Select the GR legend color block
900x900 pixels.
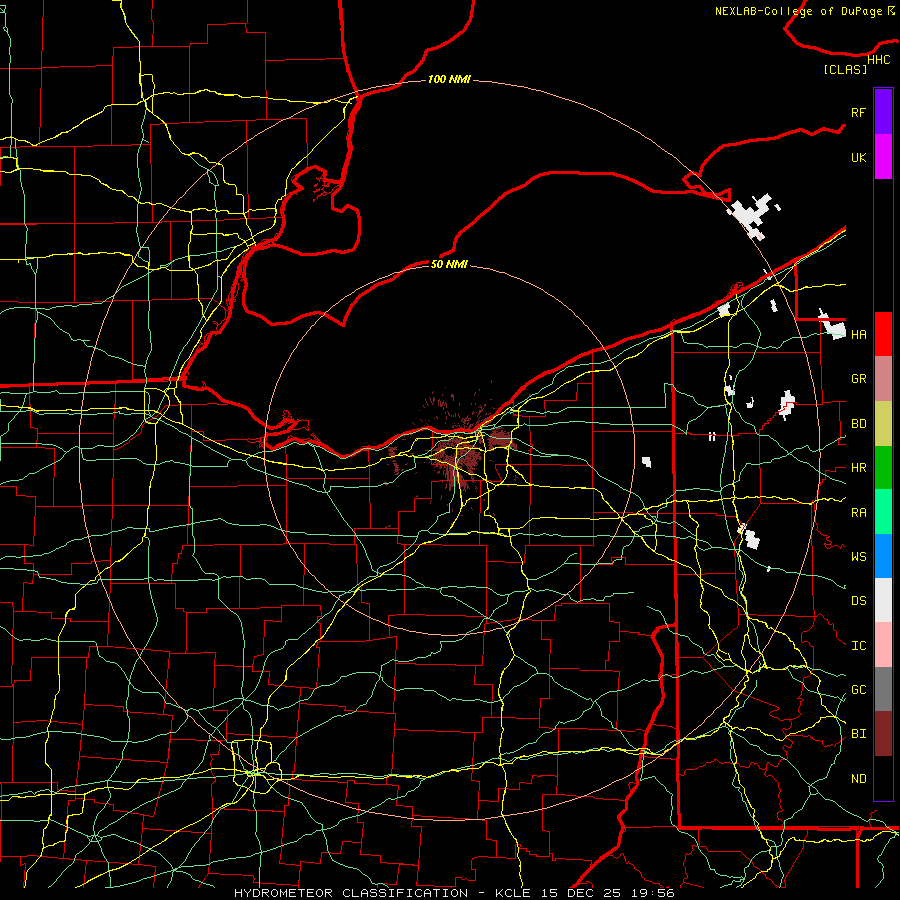(x=883, y=379)
